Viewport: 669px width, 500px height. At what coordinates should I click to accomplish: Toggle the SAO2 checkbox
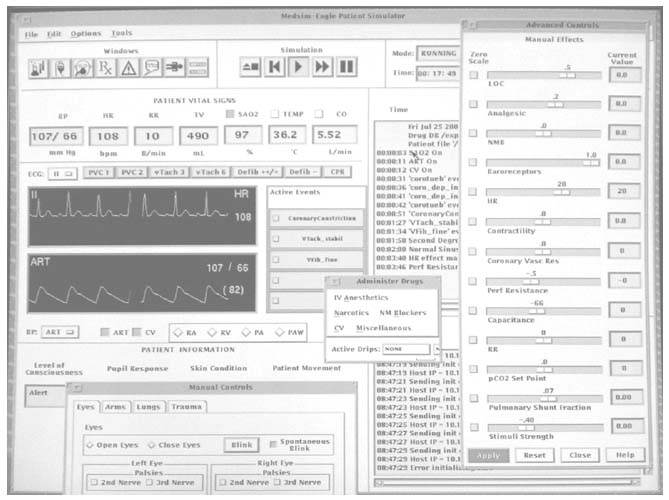point(230,114)
